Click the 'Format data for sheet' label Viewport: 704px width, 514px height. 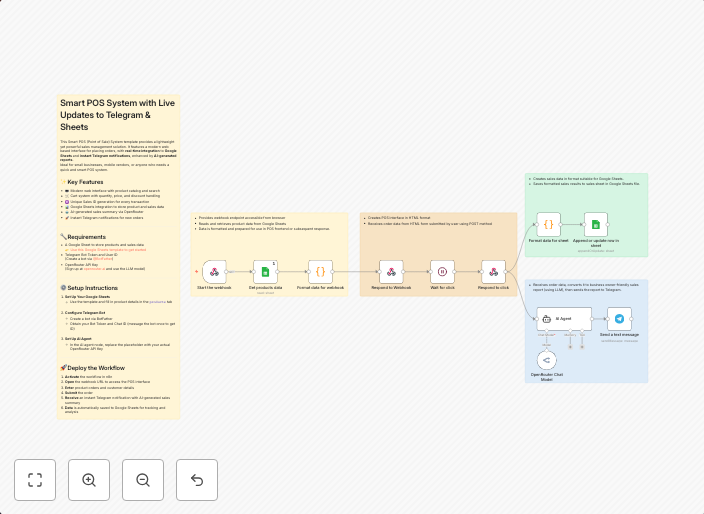point(549,241)
